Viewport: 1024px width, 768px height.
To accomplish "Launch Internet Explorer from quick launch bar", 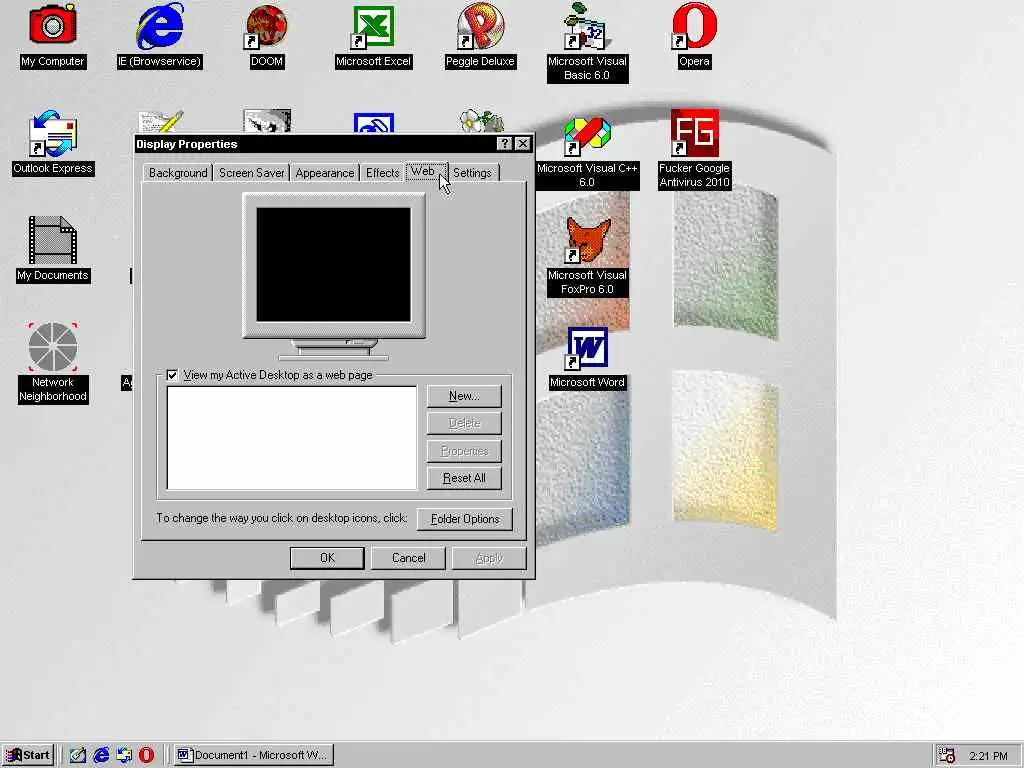I will [x=101, y=755].
